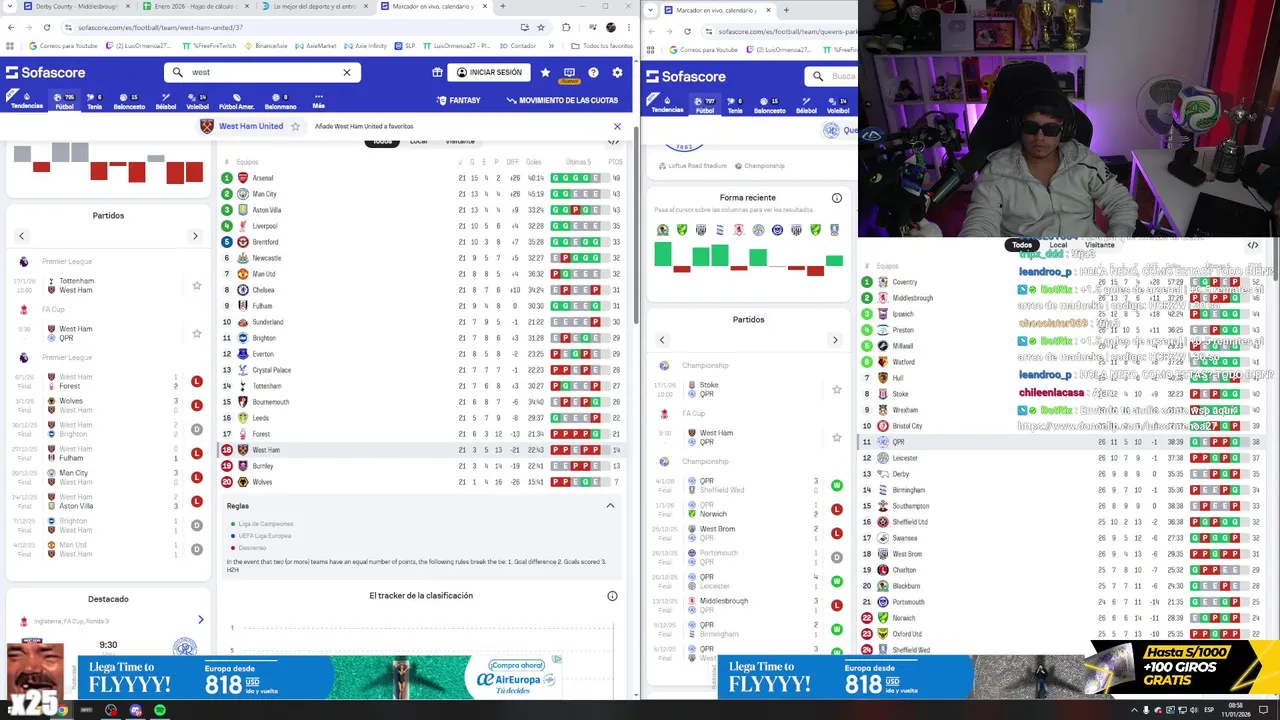Click the INICIAR SESIÓN button
1280x720 pixels.
click(489, 72)
